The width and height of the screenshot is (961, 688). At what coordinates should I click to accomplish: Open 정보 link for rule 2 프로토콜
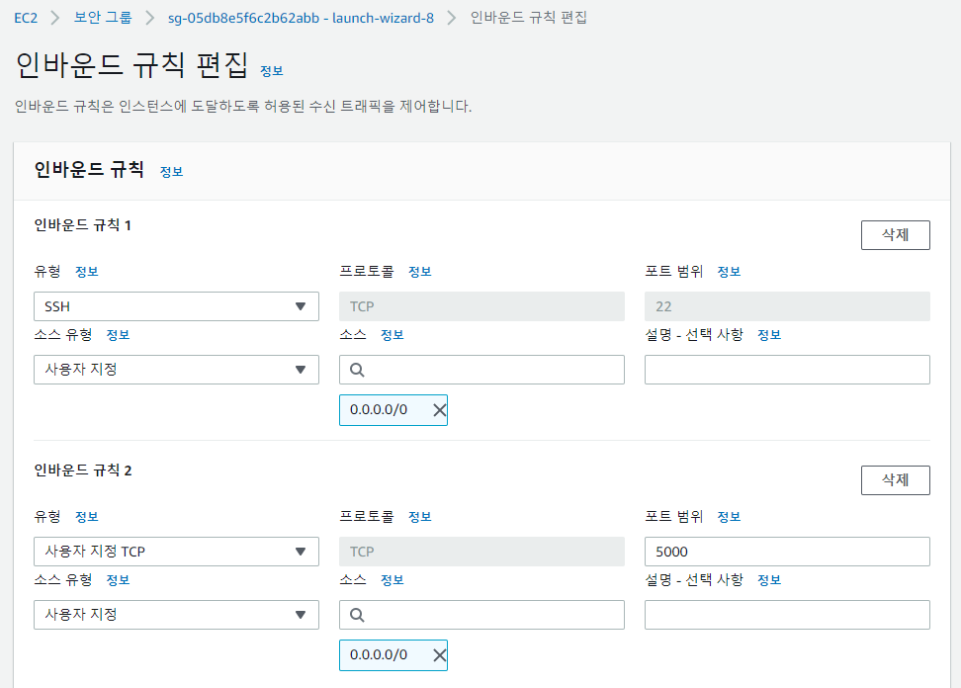pos(420,516)
